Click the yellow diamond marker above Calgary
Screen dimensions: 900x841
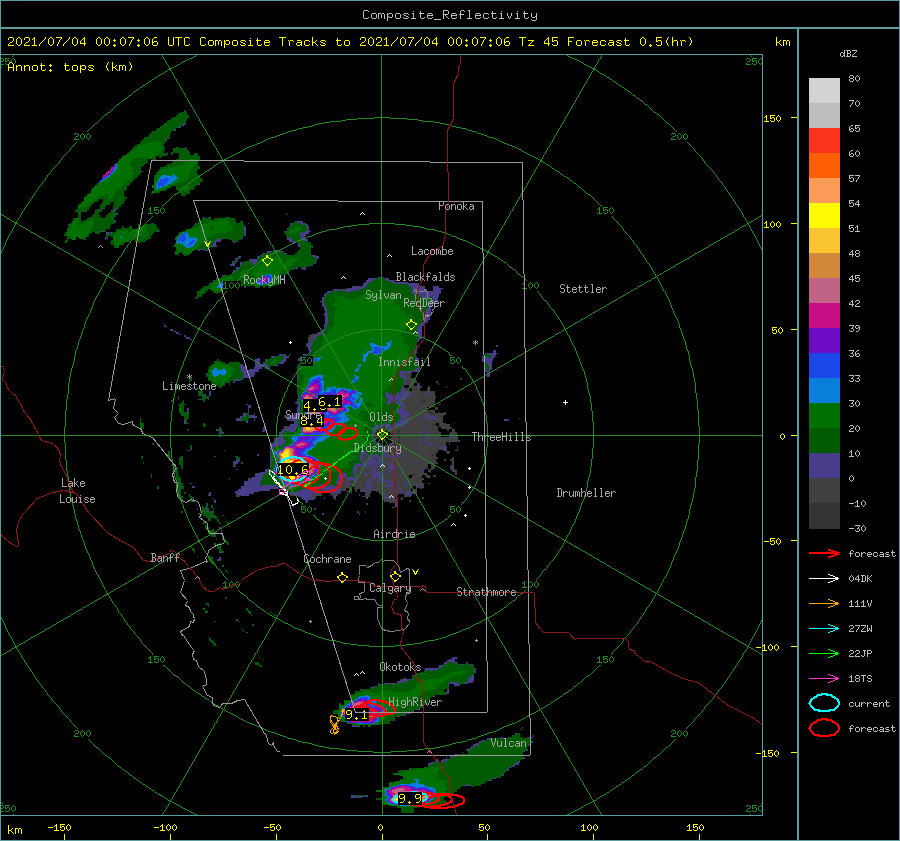click(395, 576)
